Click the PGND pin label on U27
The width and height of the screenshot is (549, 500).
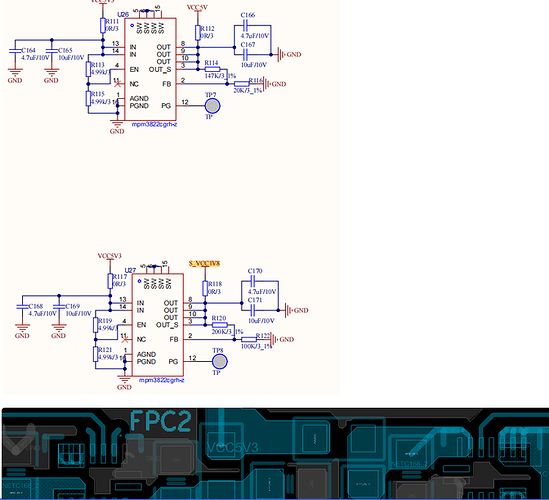pos(146,361)
